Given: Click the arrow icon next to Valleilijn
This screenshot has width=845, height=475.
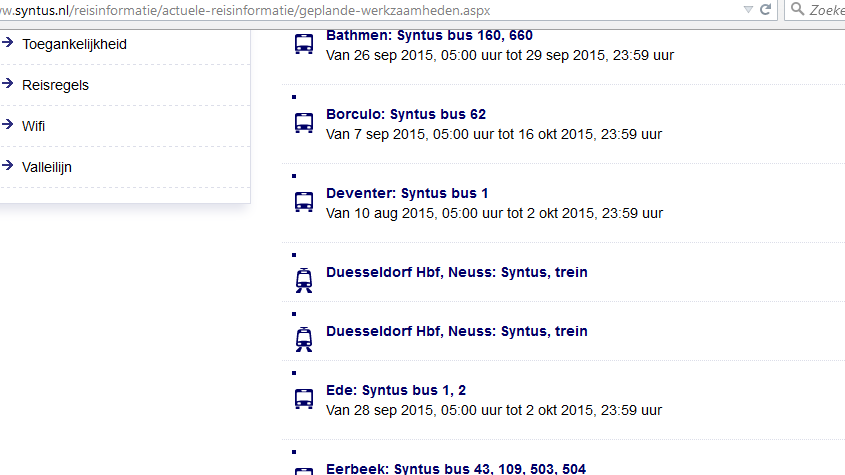Looking at the screenshot, I should pyautogui.click(x=8, y=165).
